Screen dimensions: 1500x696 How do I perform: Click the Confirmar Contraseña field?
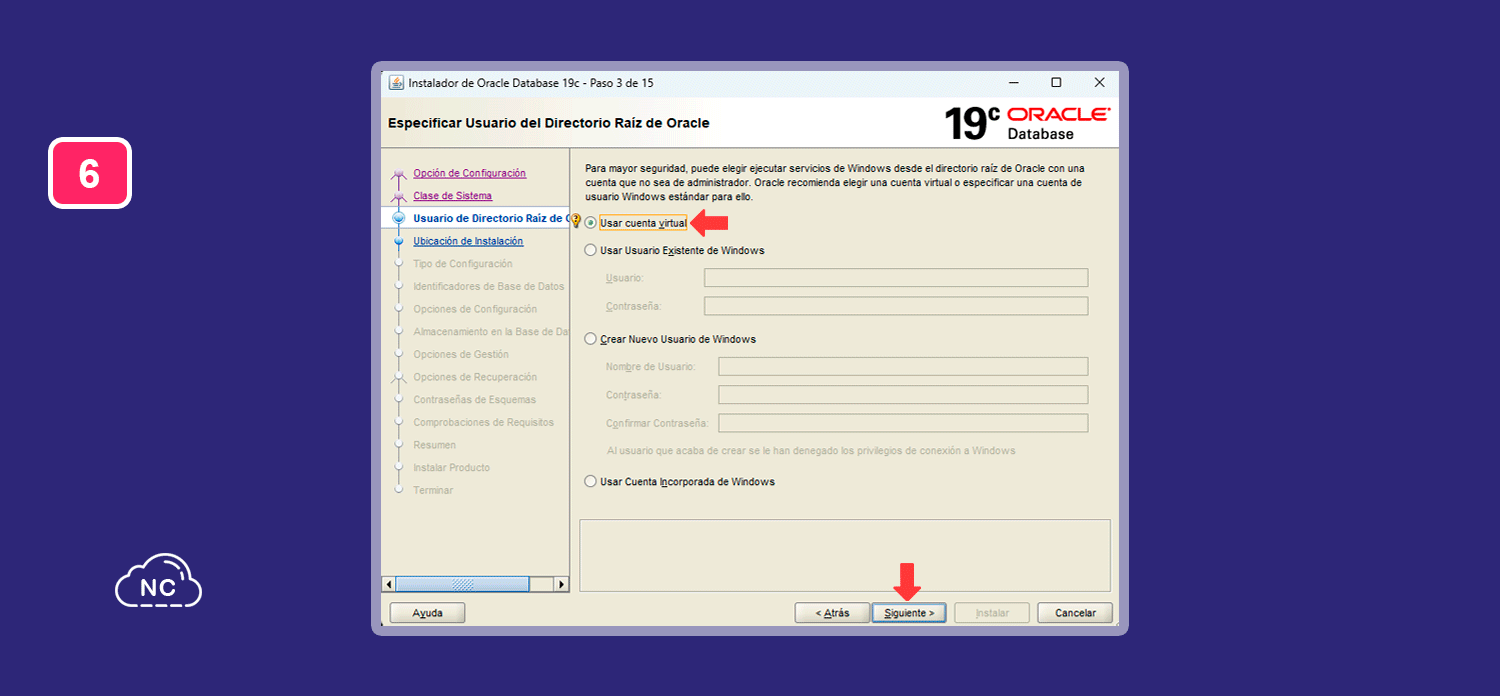pyautogui.click(x=903, y=423)
